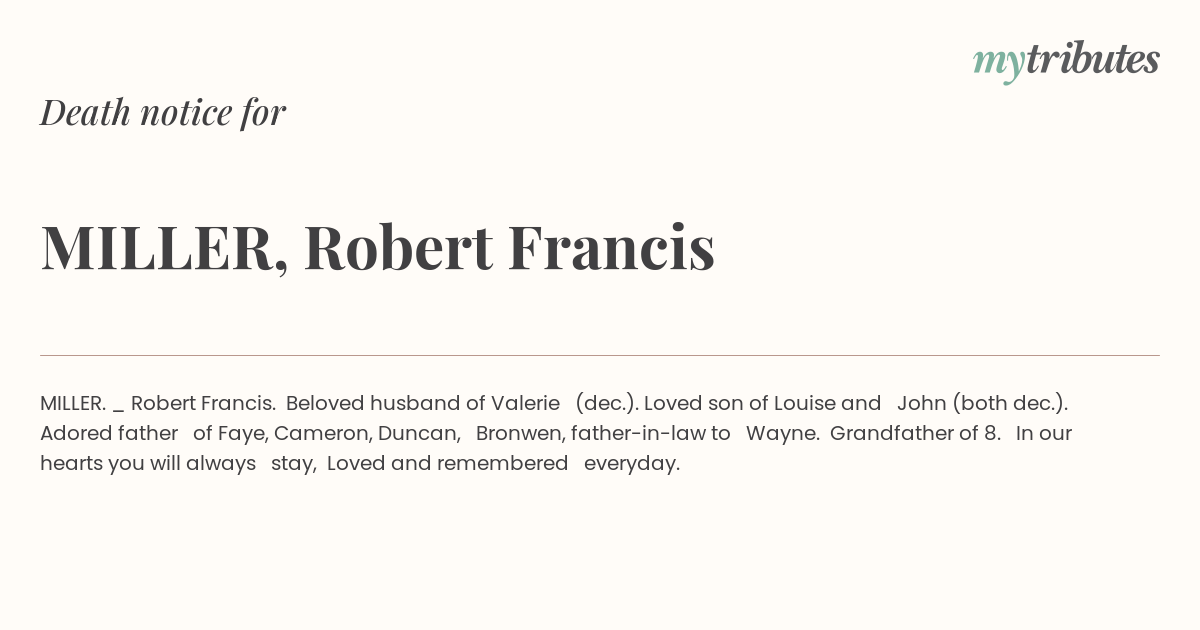Click the green 'my' part of logo
Image resolution: width=1200 pixels, height=630 pixels.
(x=998, y=65)
